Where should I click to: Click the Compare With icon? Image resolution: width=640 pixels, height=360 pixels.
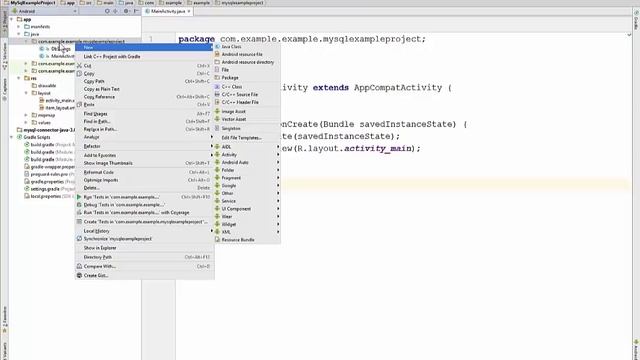79,266
